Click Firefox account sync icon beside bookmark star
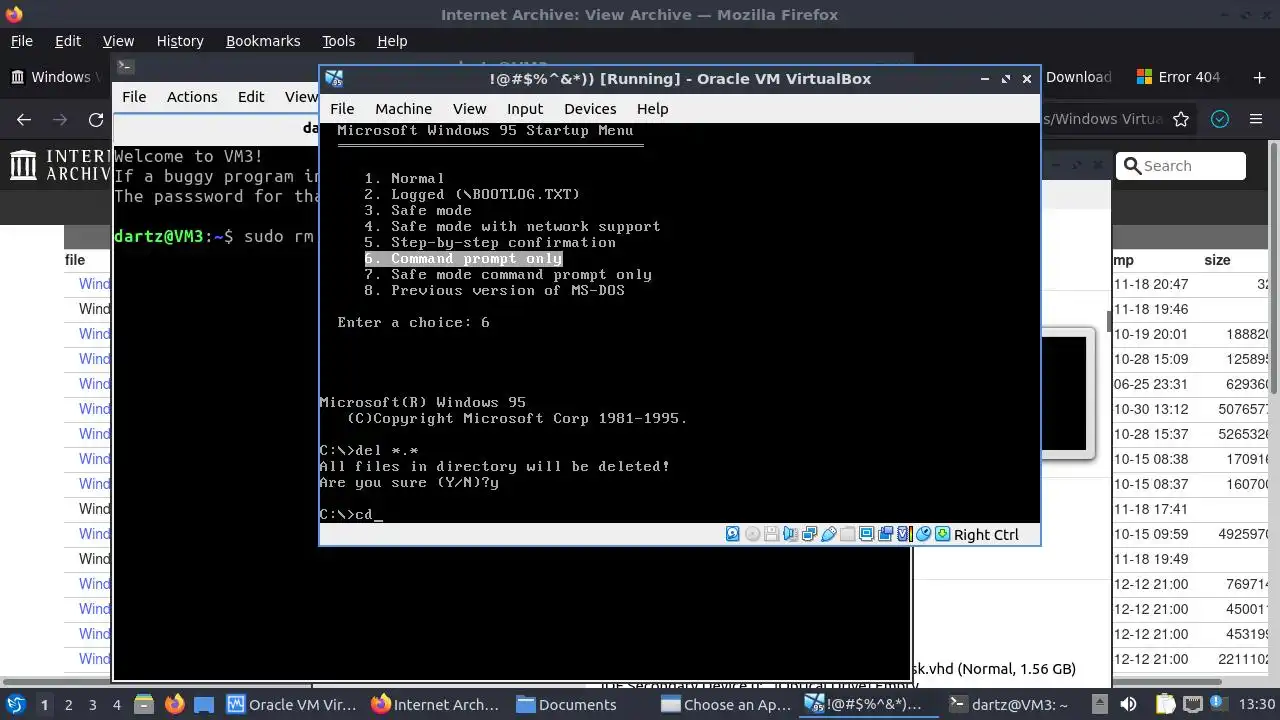 [x=1220, y=119]
